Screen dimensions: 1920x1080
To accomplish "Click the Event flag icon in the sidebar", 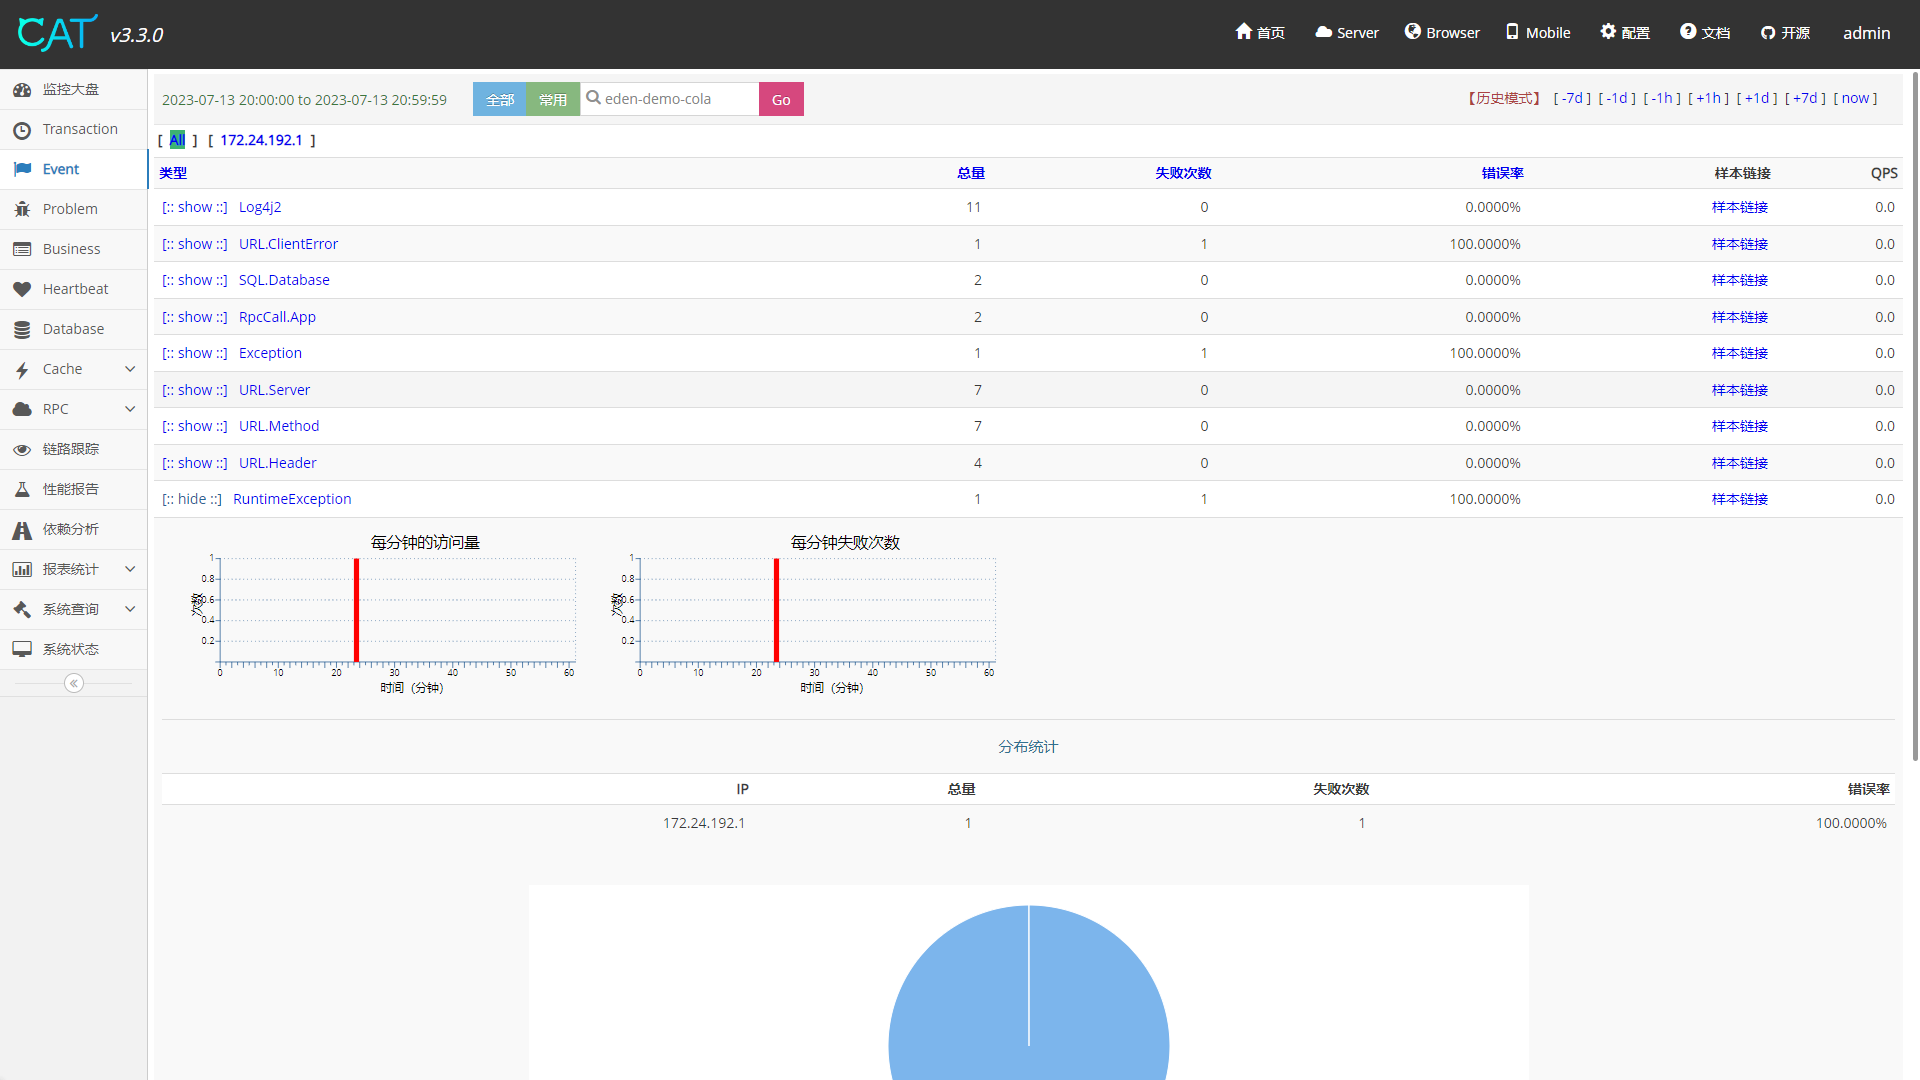I will pyautogui.click(x=22, y=169).
